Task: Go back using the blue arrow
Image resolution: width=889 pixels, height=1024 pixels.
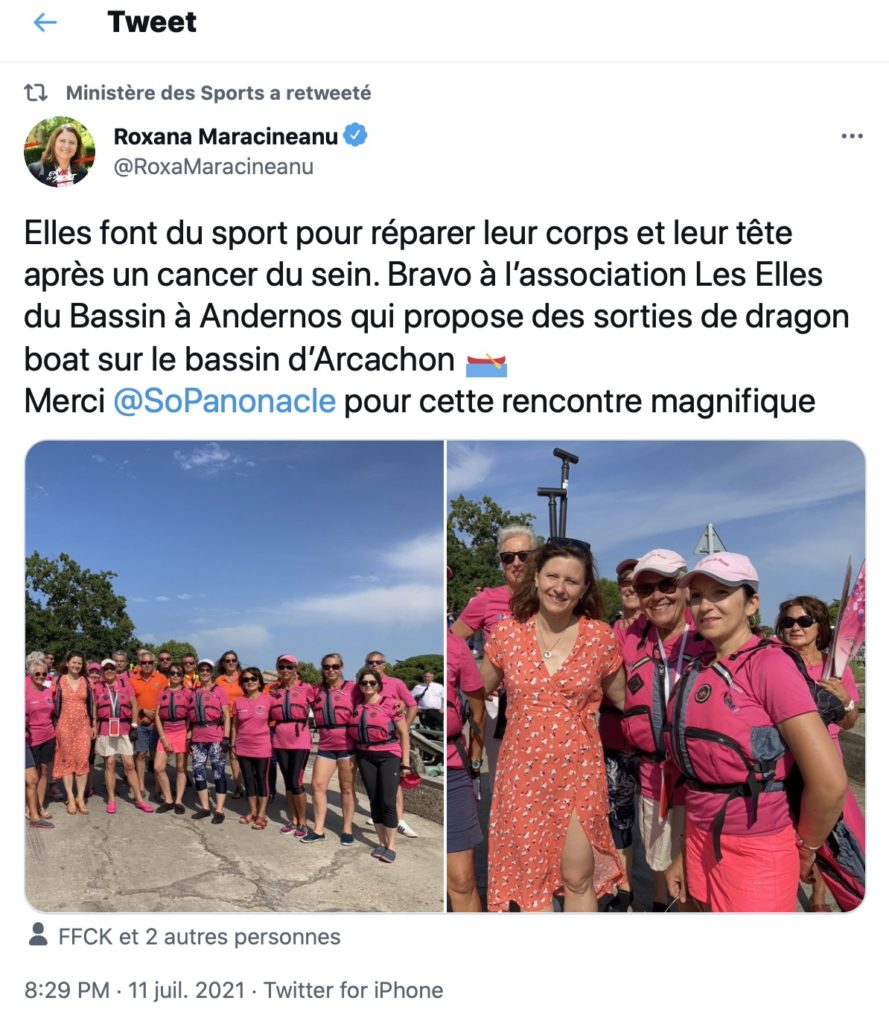Action: coord(44,22)
